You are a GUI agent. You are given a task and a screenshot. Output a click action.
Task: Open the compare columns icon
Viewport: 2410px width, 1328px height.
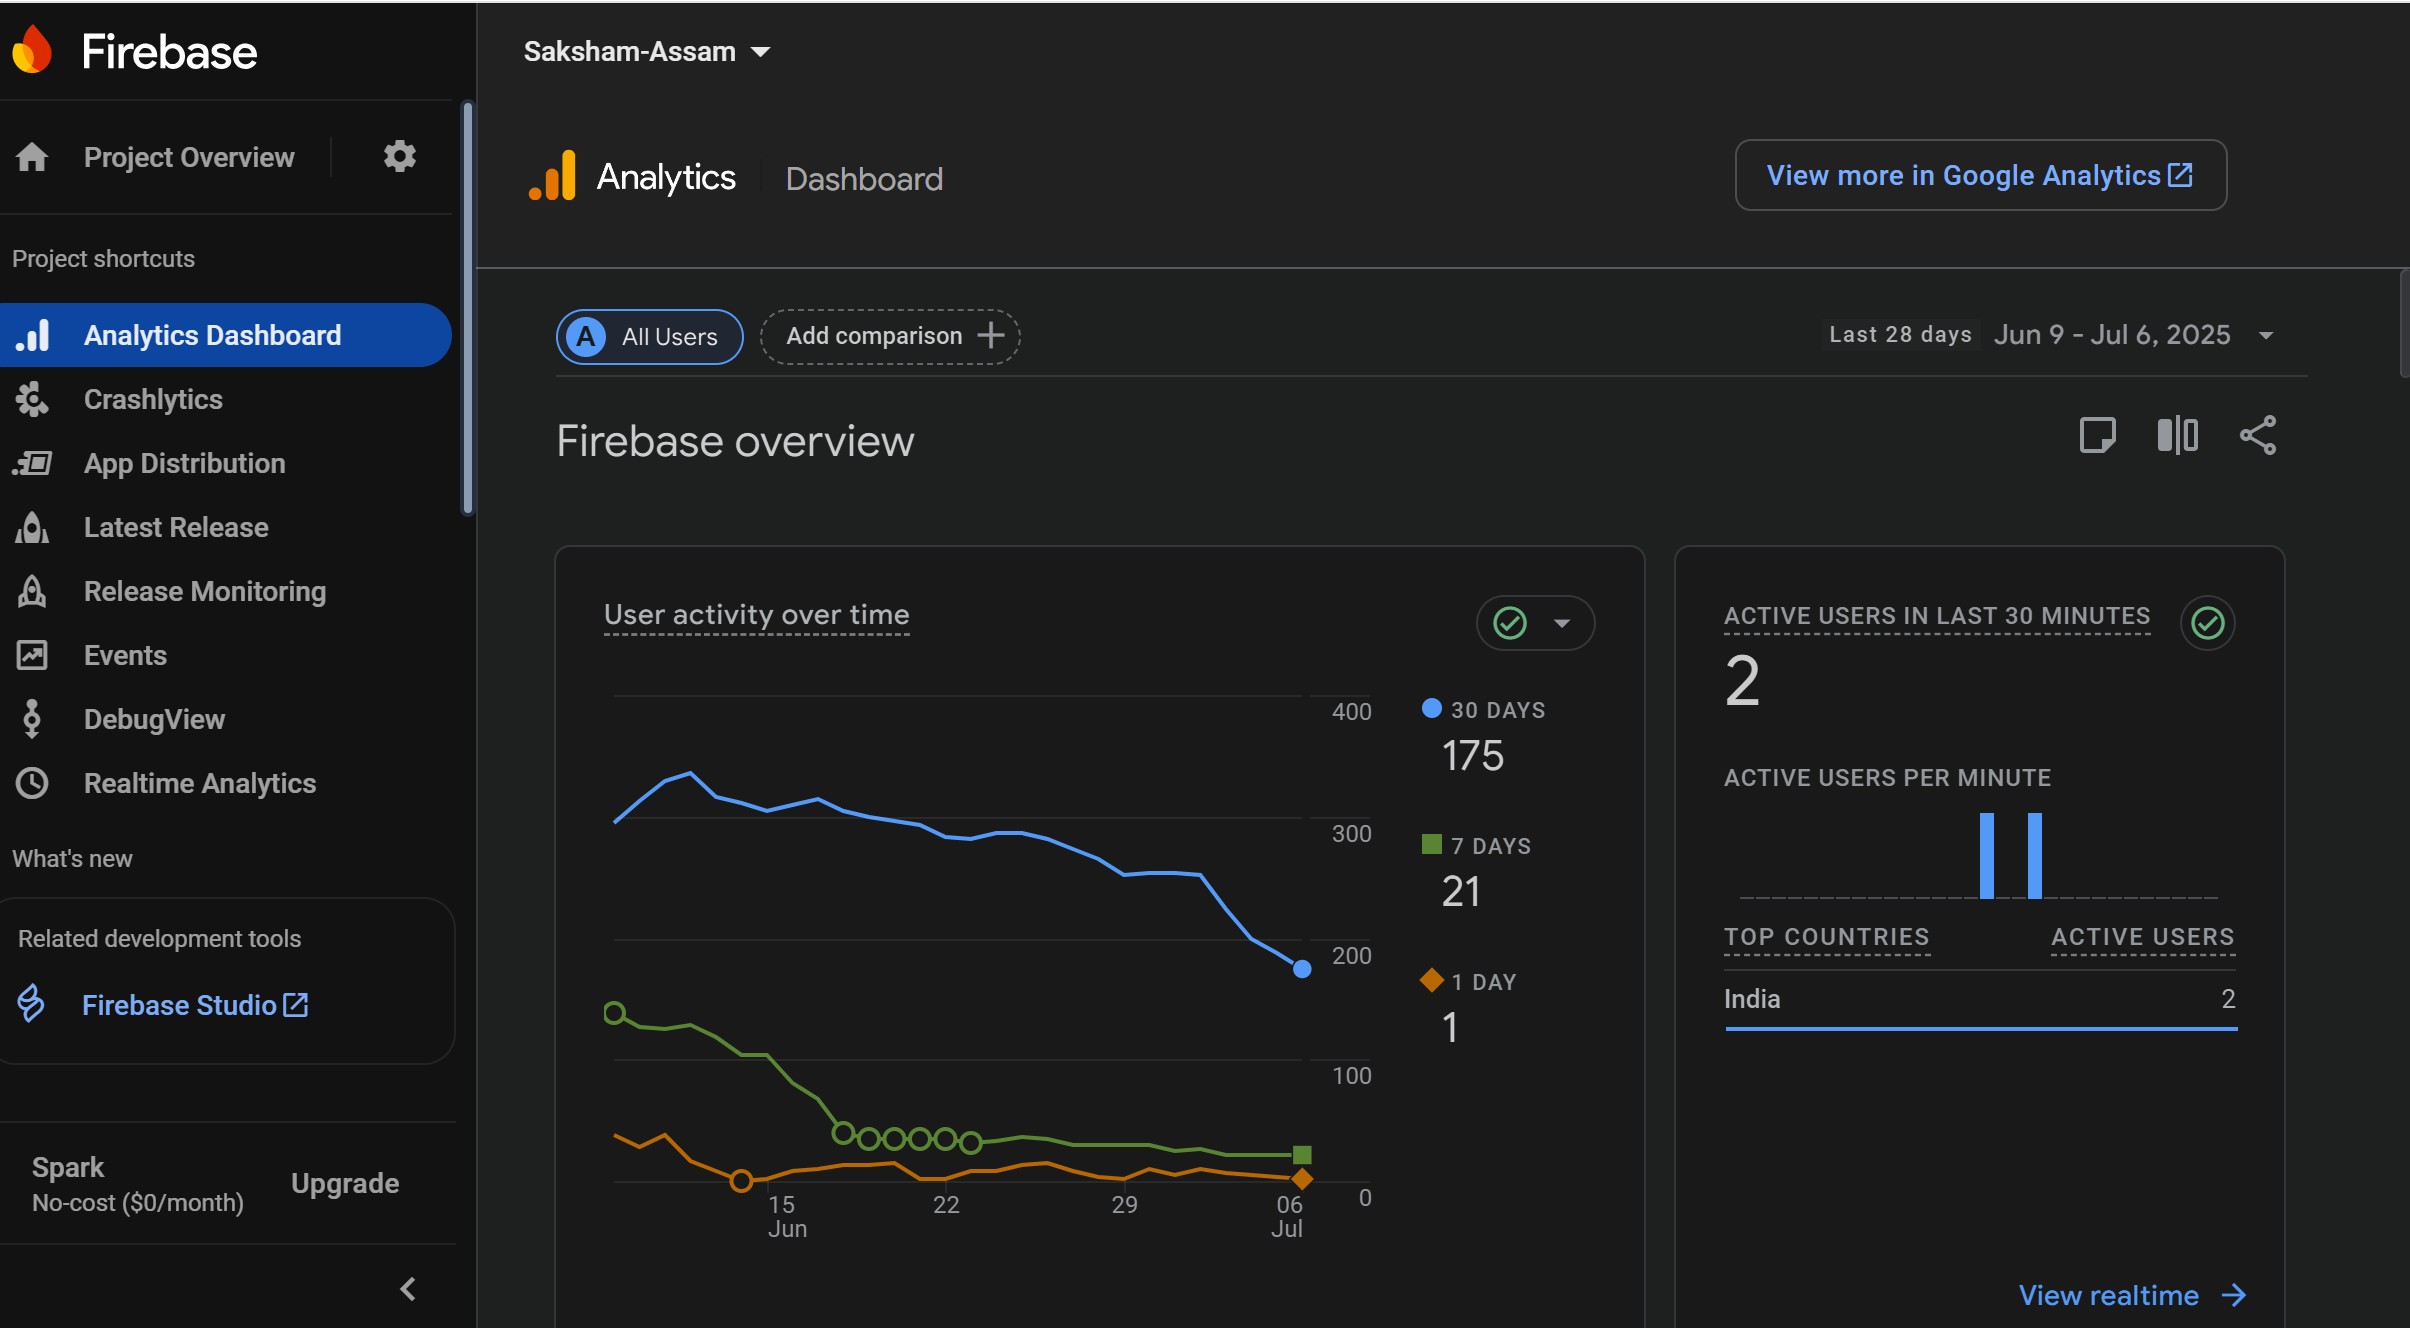[2177, 435]
